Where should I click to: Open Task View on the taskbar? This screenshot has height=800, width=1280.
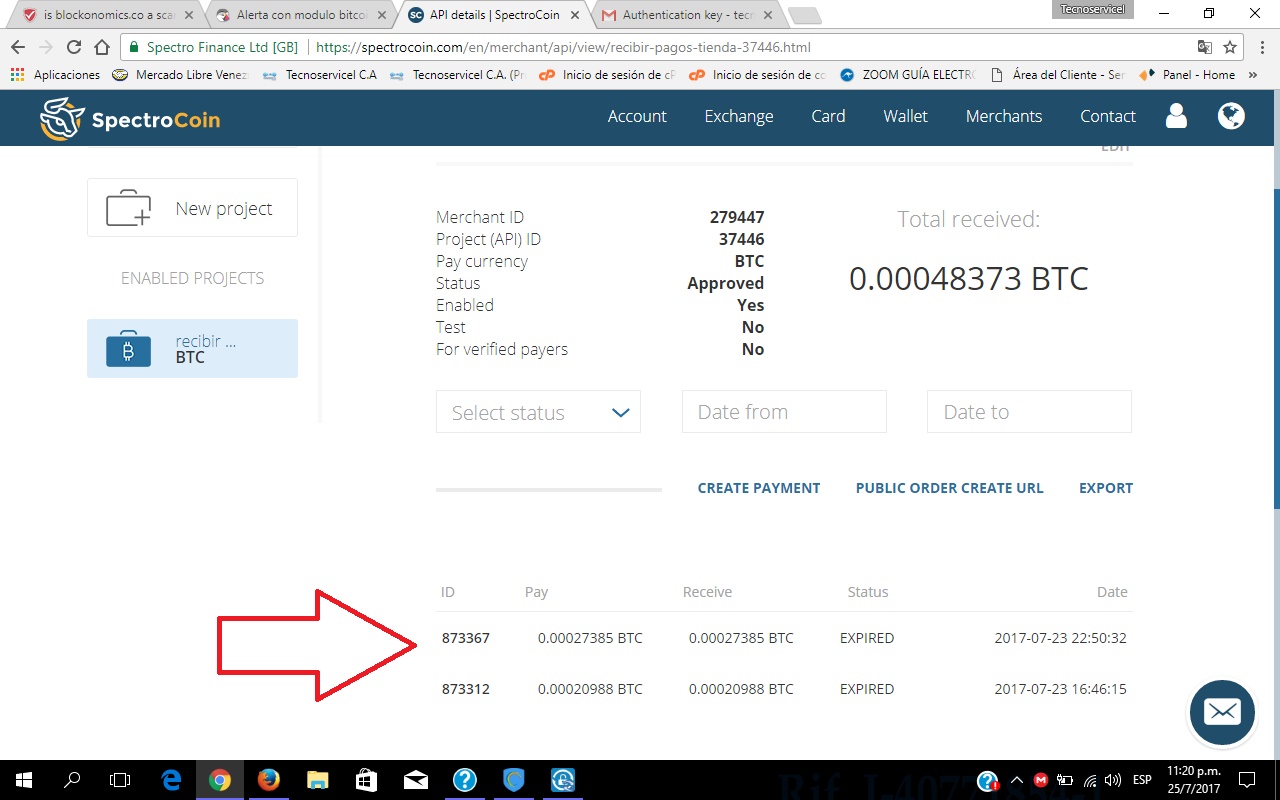[x=120, y=780]
